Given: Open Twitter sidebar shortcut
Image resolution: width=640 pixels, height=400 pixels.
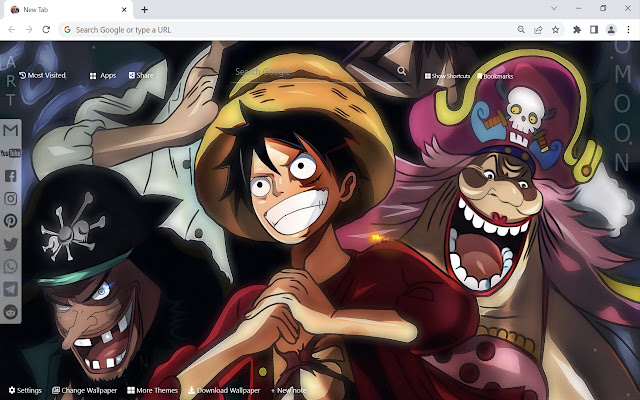Looking at the screenshot, I should click(x=11, y=244).
